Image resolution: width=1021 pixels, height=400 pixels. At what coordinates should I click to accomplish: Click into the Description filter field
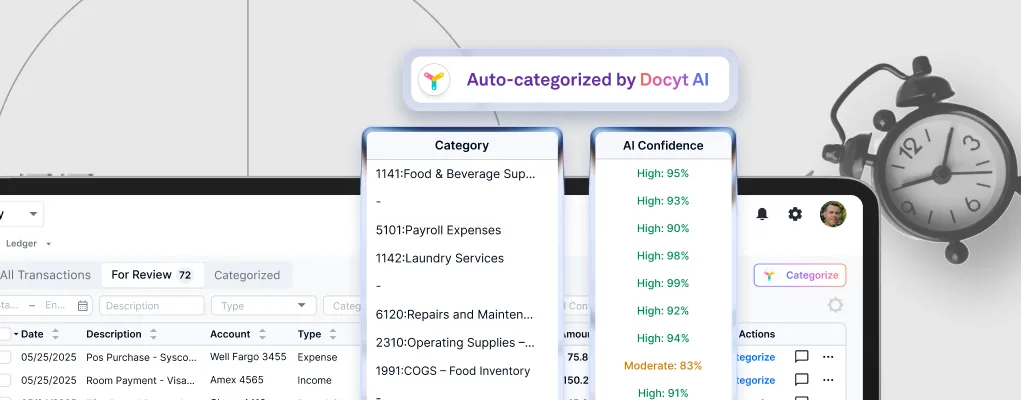152,306
